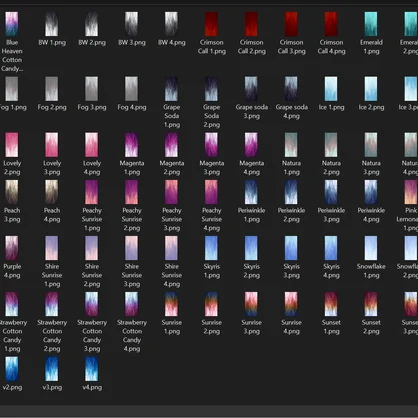The width and height of the screenshot is (418, 418).
Task: Choose the Peach 4.png thumbnail image
Action: 52,192
